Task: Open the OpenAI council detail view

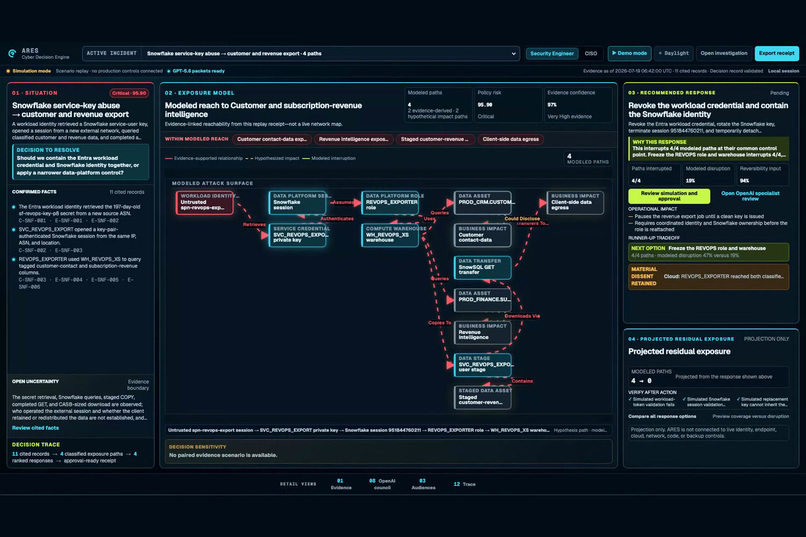Action: coord(382,484)
